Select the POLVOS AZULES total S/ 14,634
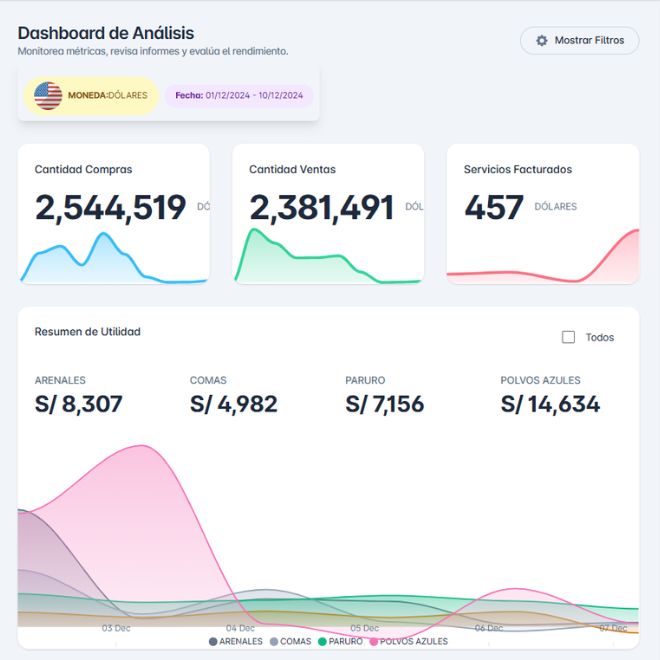The height and width of the screenshot is (660, 660). (550, 404)
